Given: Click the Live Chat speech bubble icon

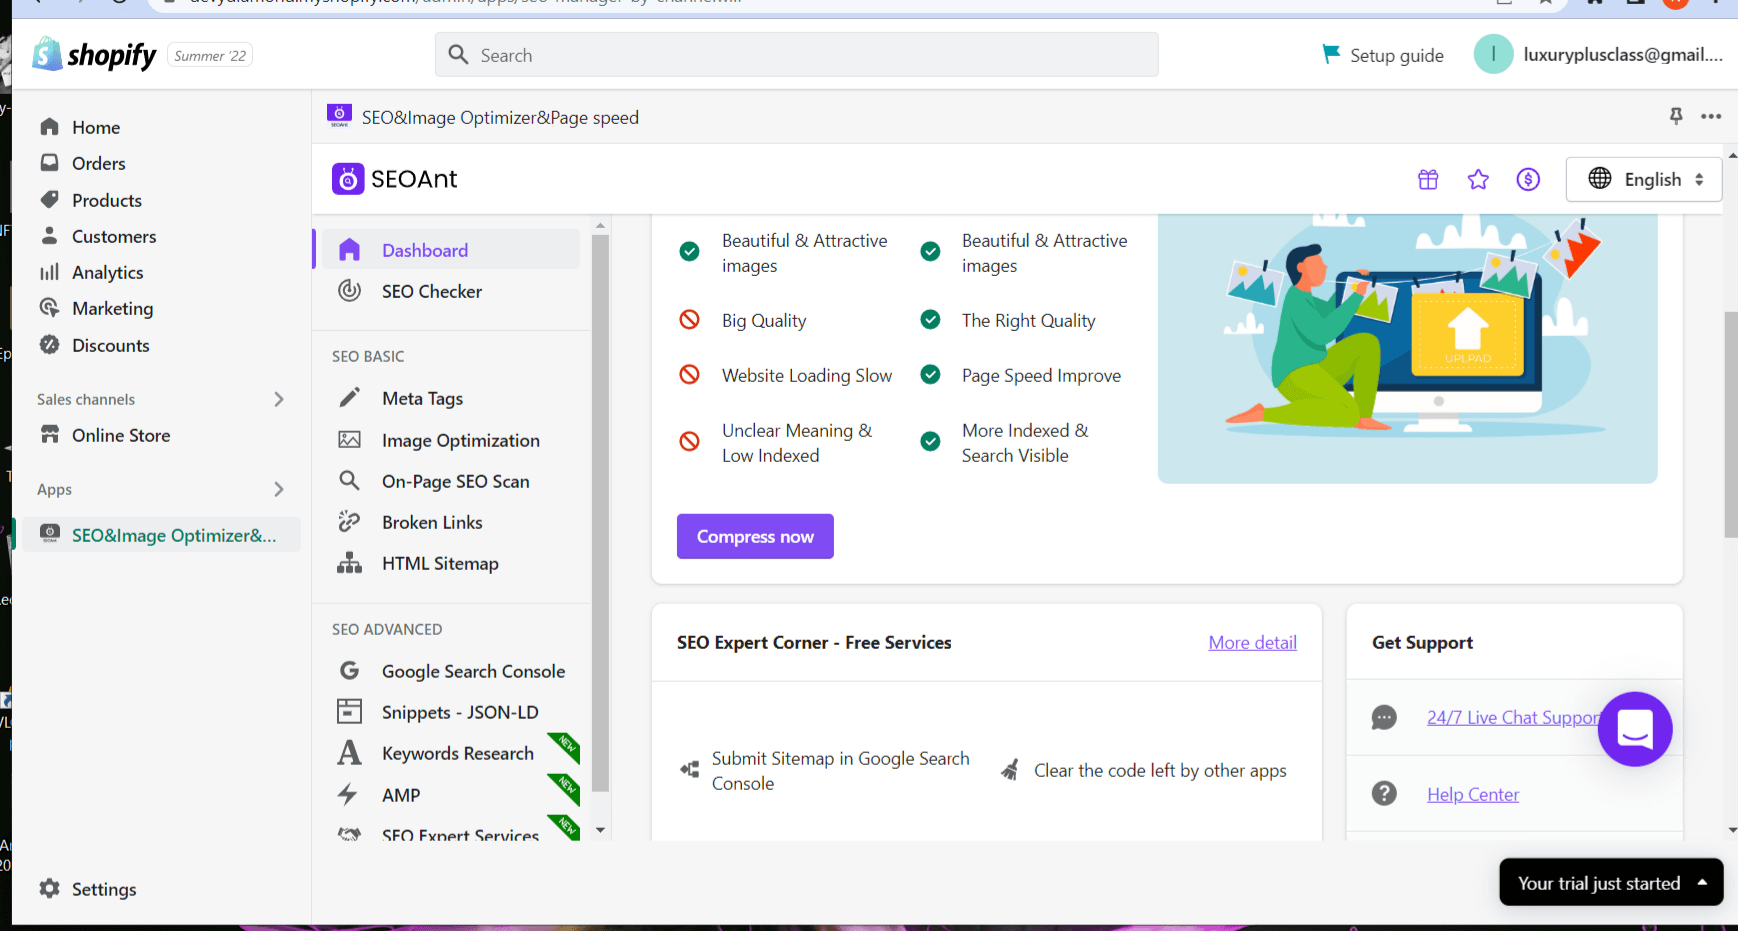Looking at the screenshot, I should click(x=1384, y=717).
